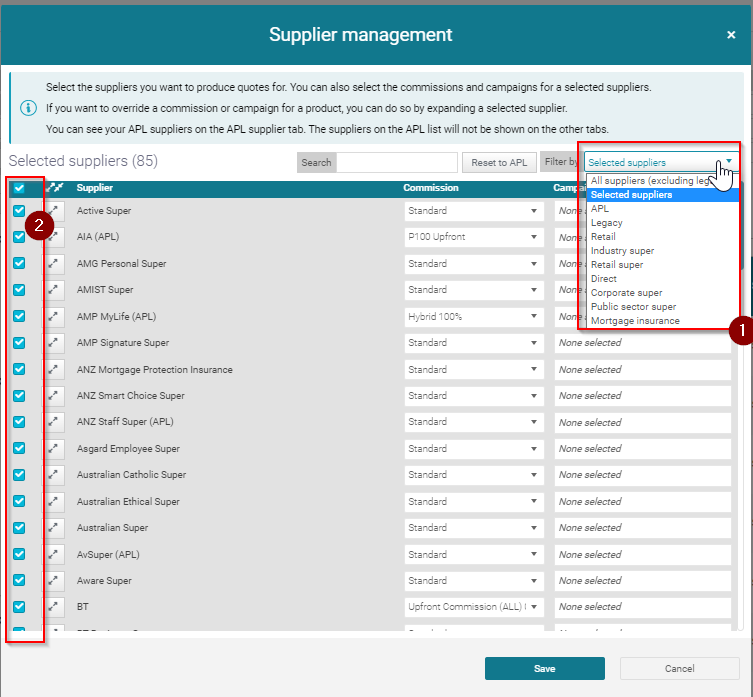Uncheck the AIA (APL) checkbox
This screenshot has height=697, width=753.
pyautogui.click(x=19, y=237)
